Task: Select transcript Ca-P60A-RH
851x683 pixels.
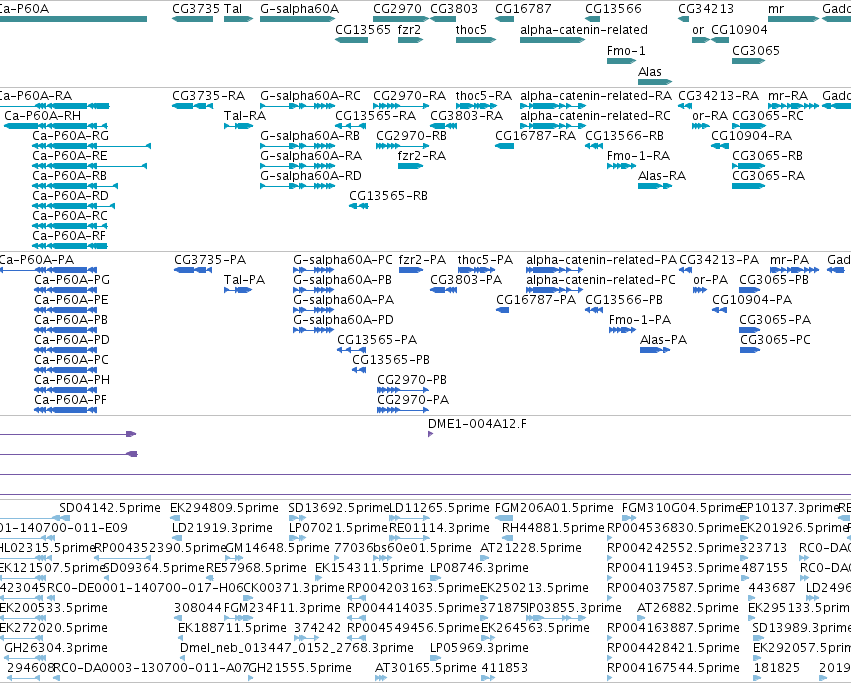Action: point(42,116)
